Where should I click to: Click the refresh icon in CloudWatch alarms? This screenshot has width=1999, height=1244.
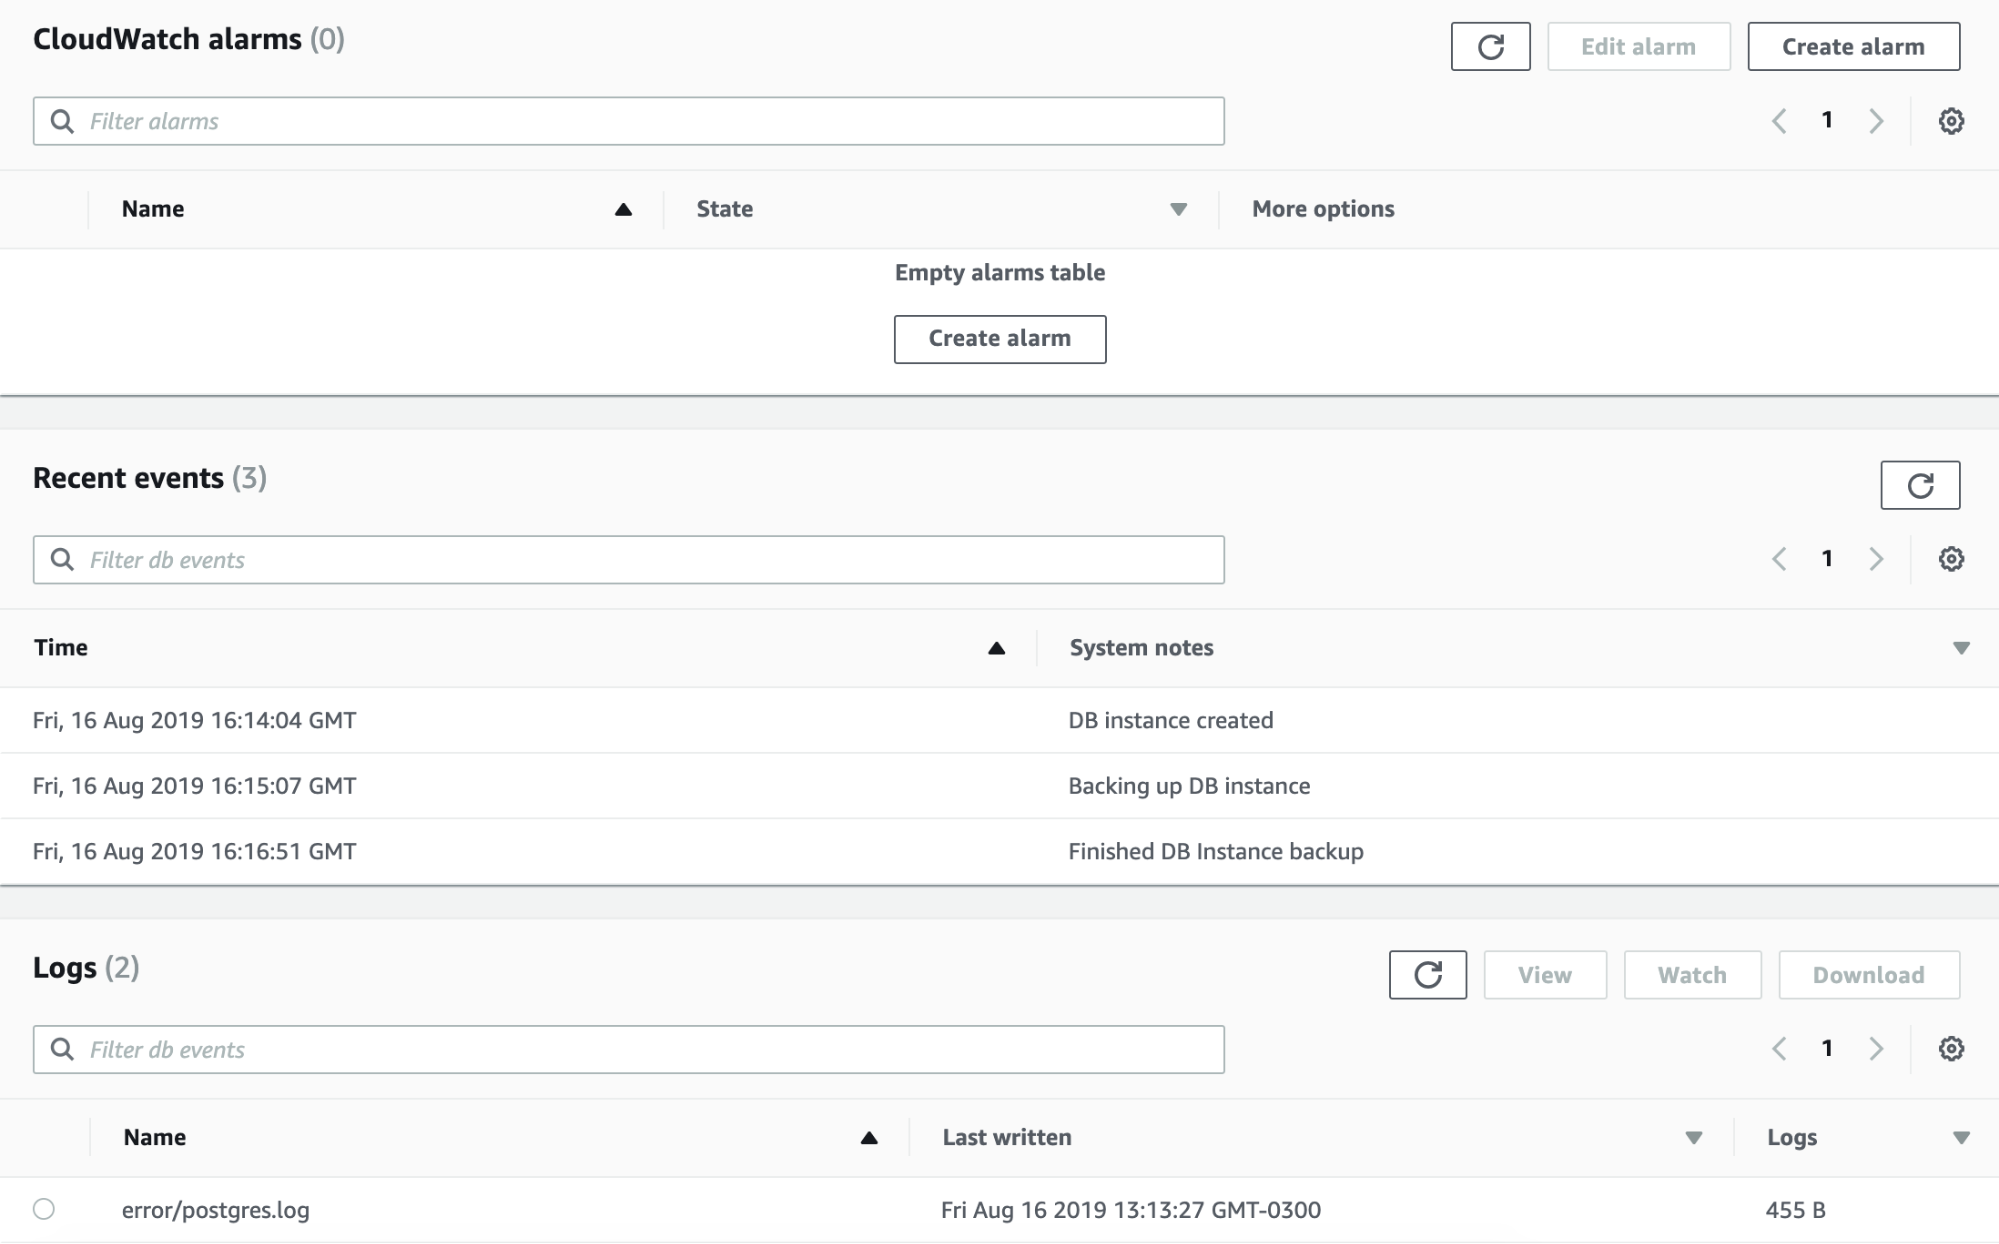(1492, 46)
